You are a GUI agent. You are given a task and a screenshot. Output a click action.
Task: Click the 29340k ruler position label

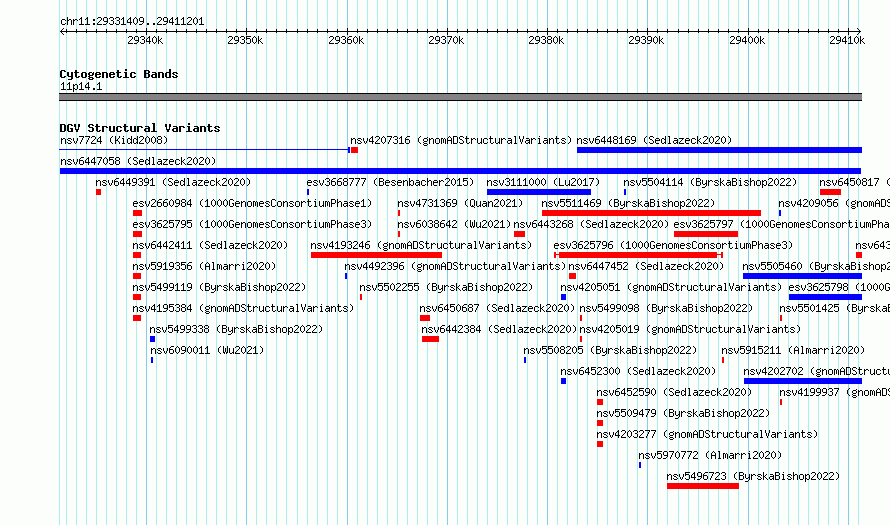(x=145, y=40)
